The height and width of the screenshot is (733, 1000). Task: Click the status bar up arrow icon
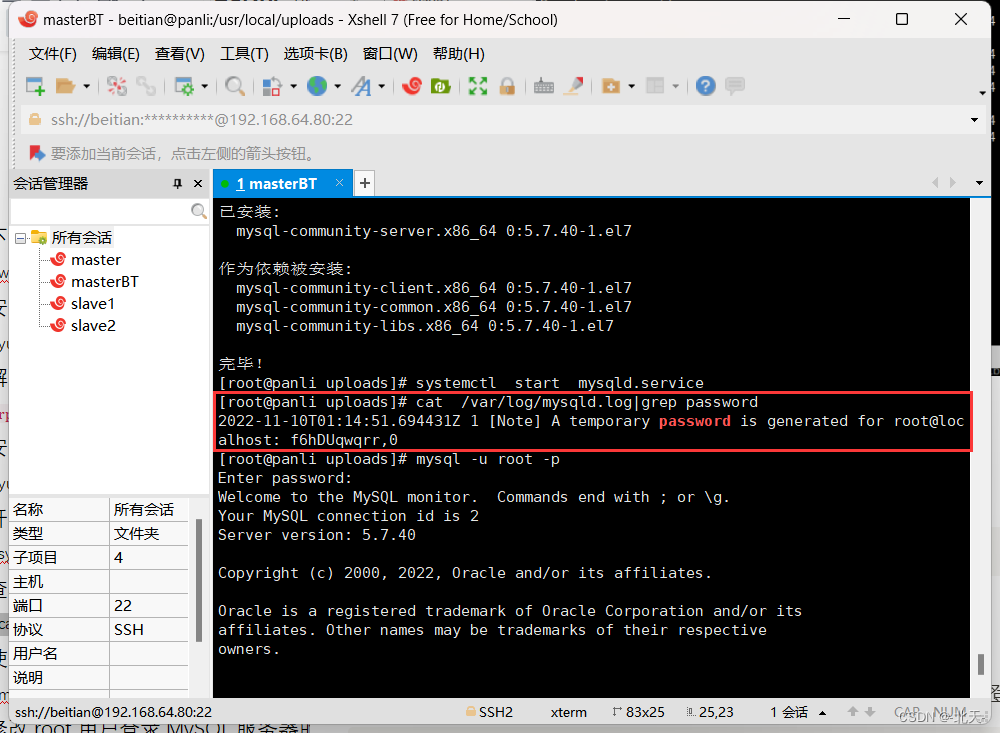pyautogui.click(x=852, y=712)
